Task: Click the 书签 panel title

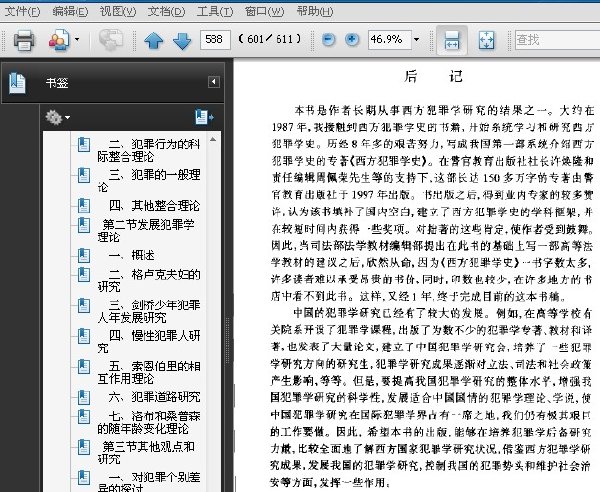Action: [x=57, y=83]
